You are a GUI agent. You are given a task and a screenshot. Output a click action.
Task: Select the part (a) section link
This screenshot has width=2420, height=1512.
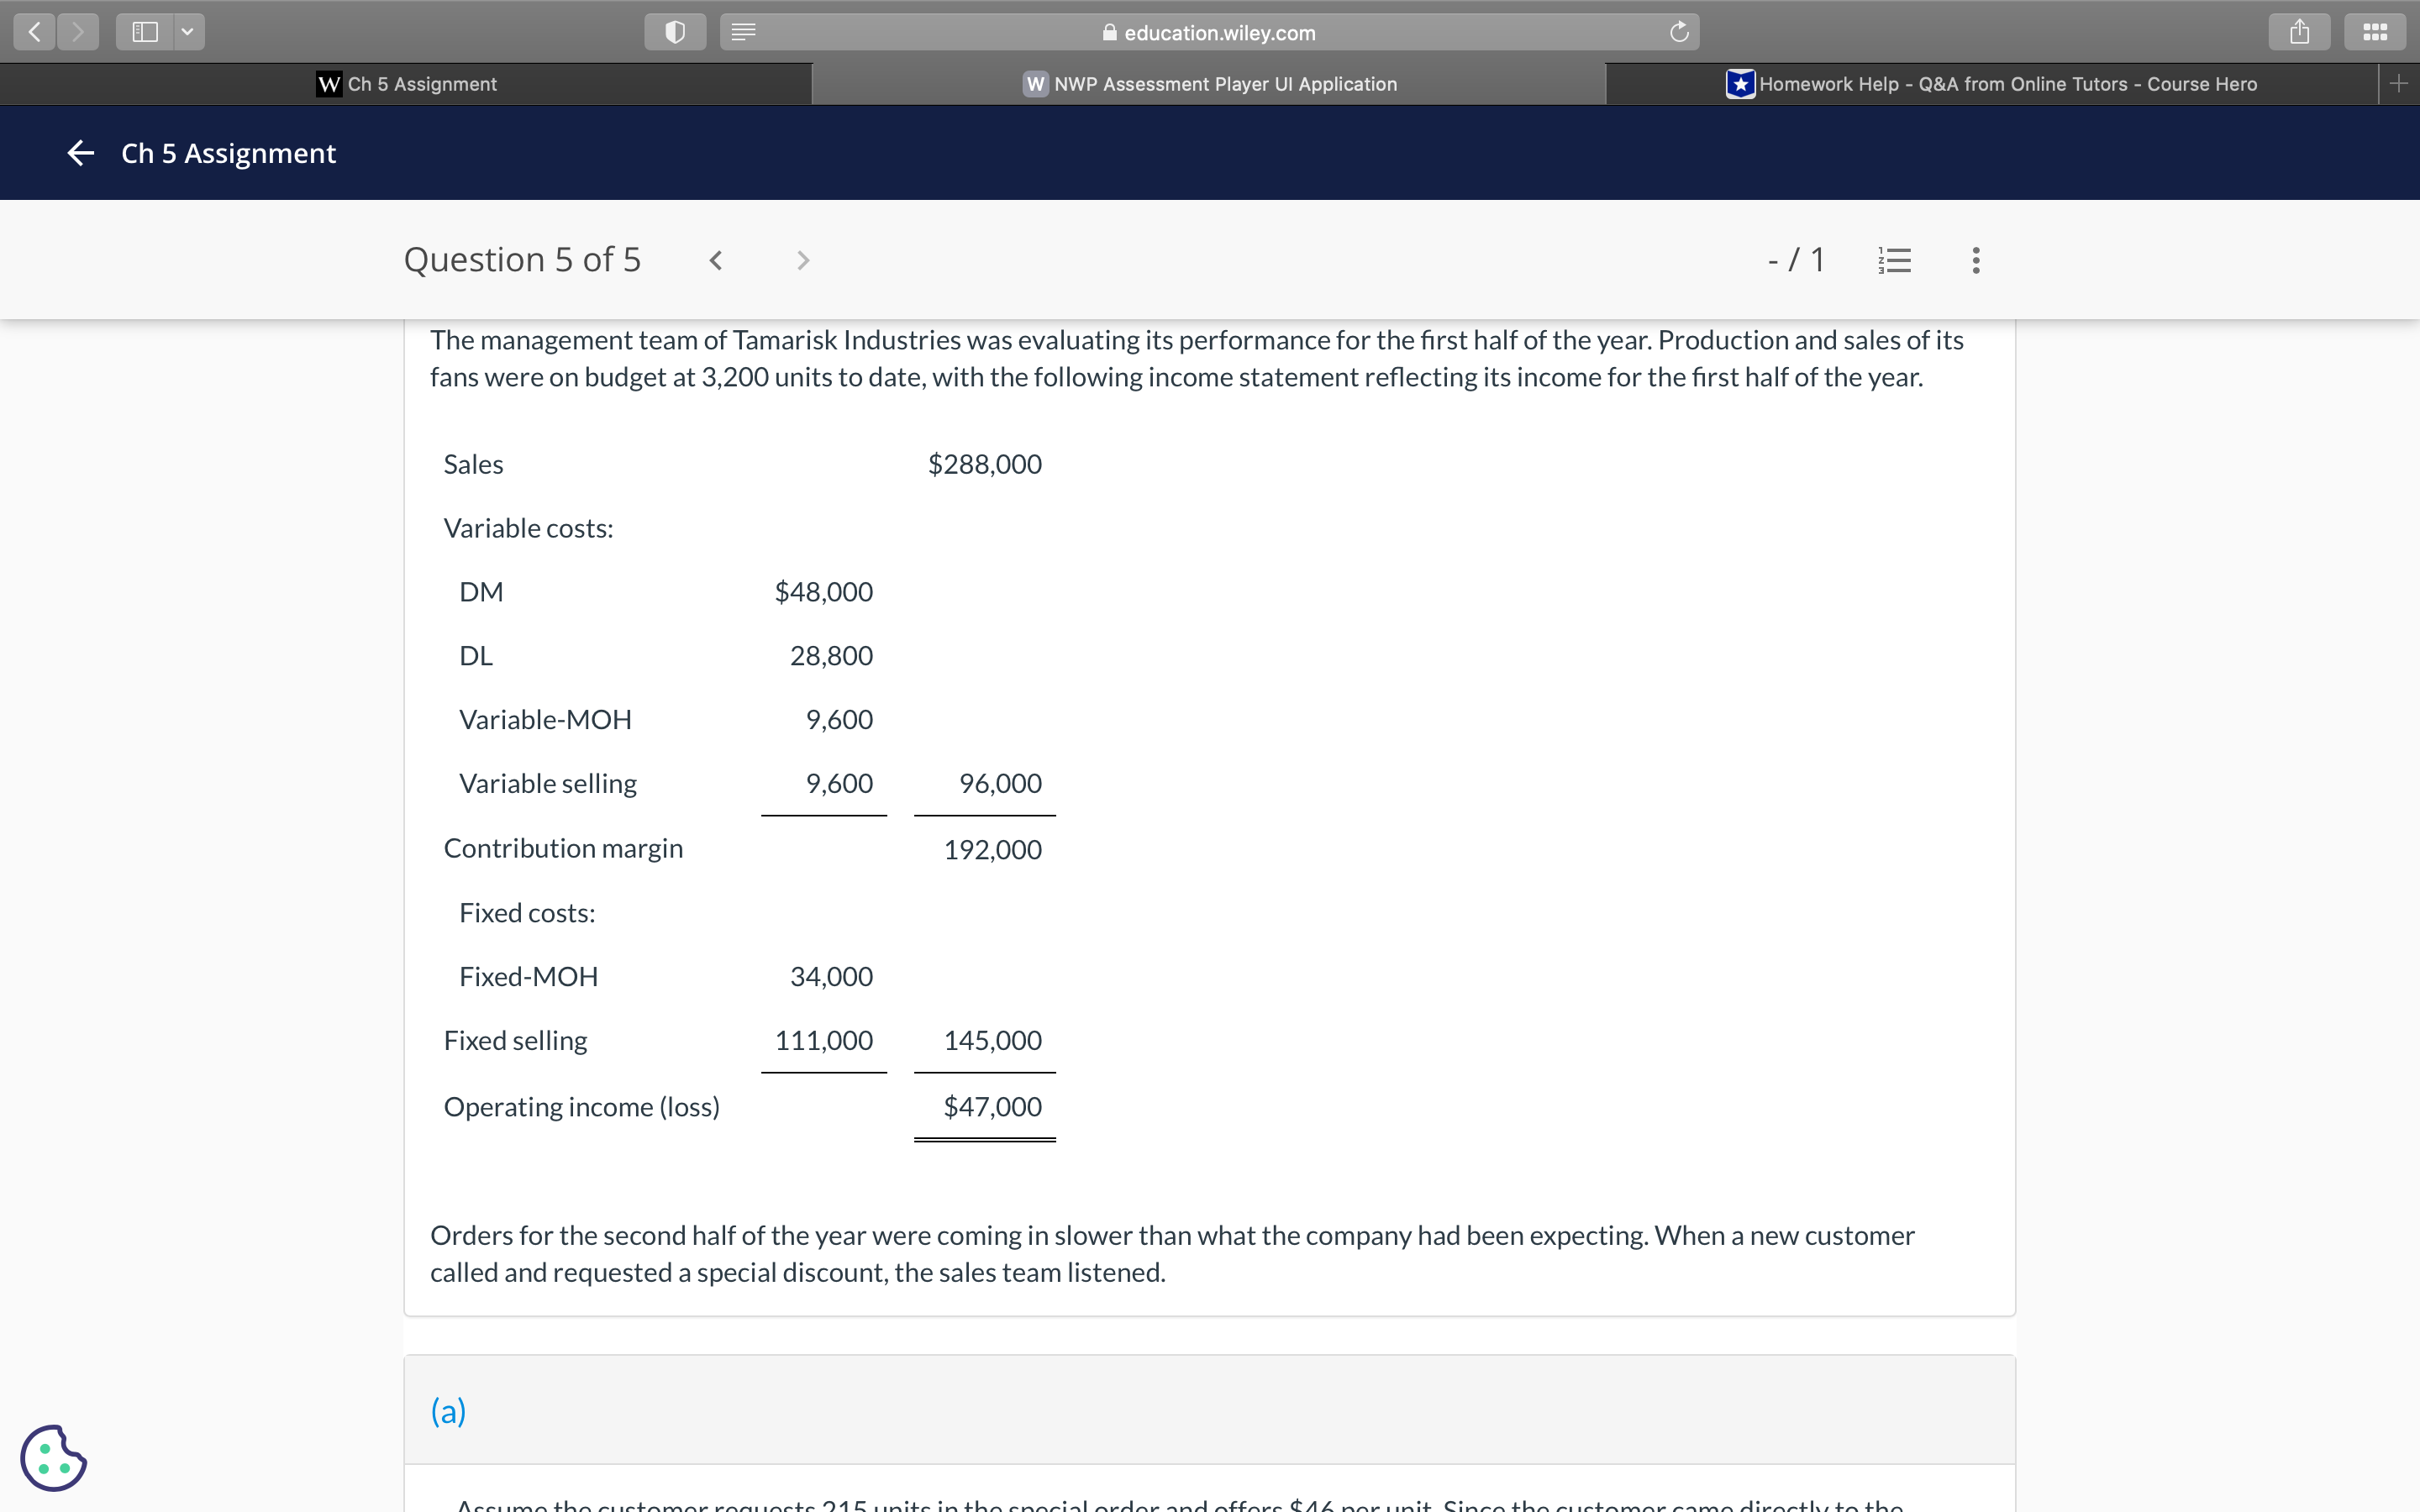(x=448, y=1410)
